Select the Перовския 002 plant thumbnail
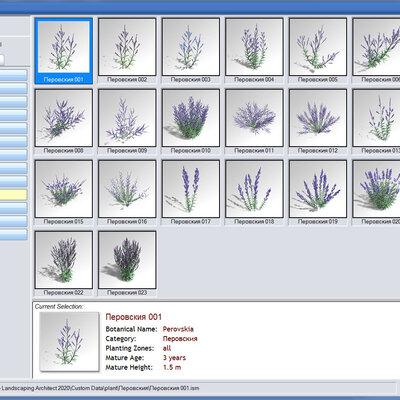The width and height of the screenshot is (400, 400). pyautogui.click(x=127, y=47)
